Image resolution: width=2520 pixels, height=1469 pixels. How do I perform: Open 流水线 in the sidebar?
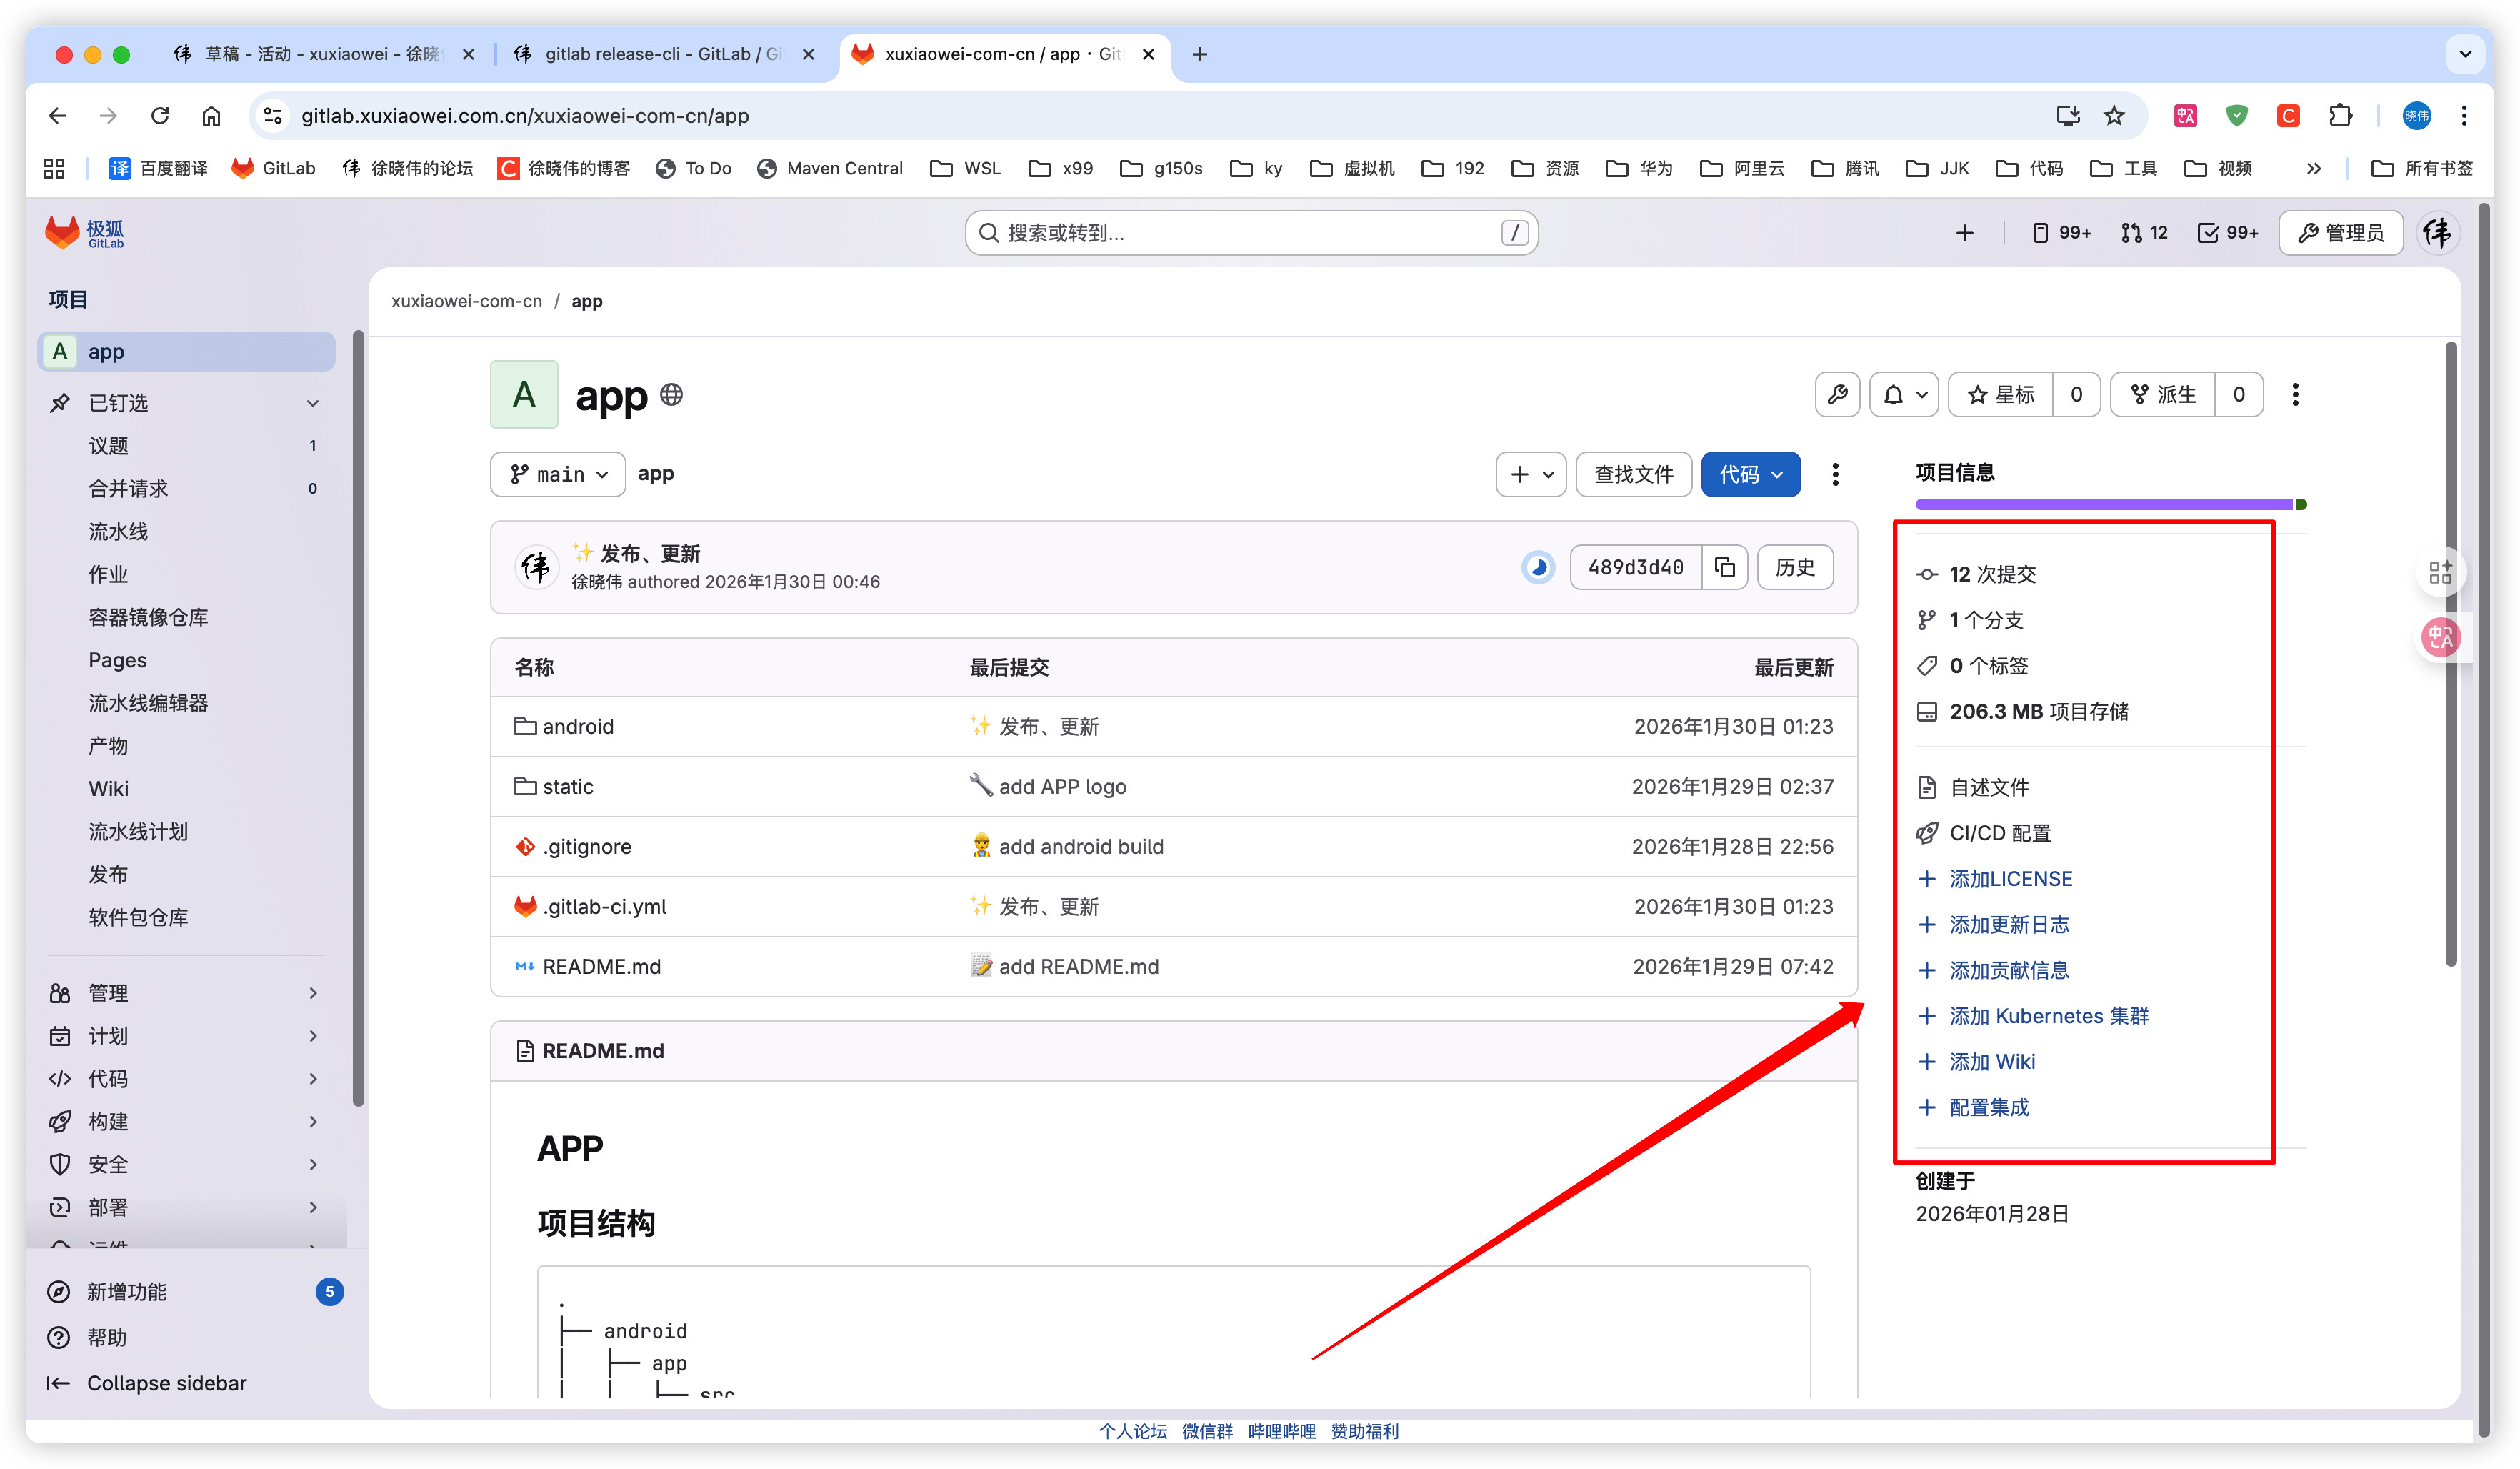pyautogui.click(x=118, y=531)
